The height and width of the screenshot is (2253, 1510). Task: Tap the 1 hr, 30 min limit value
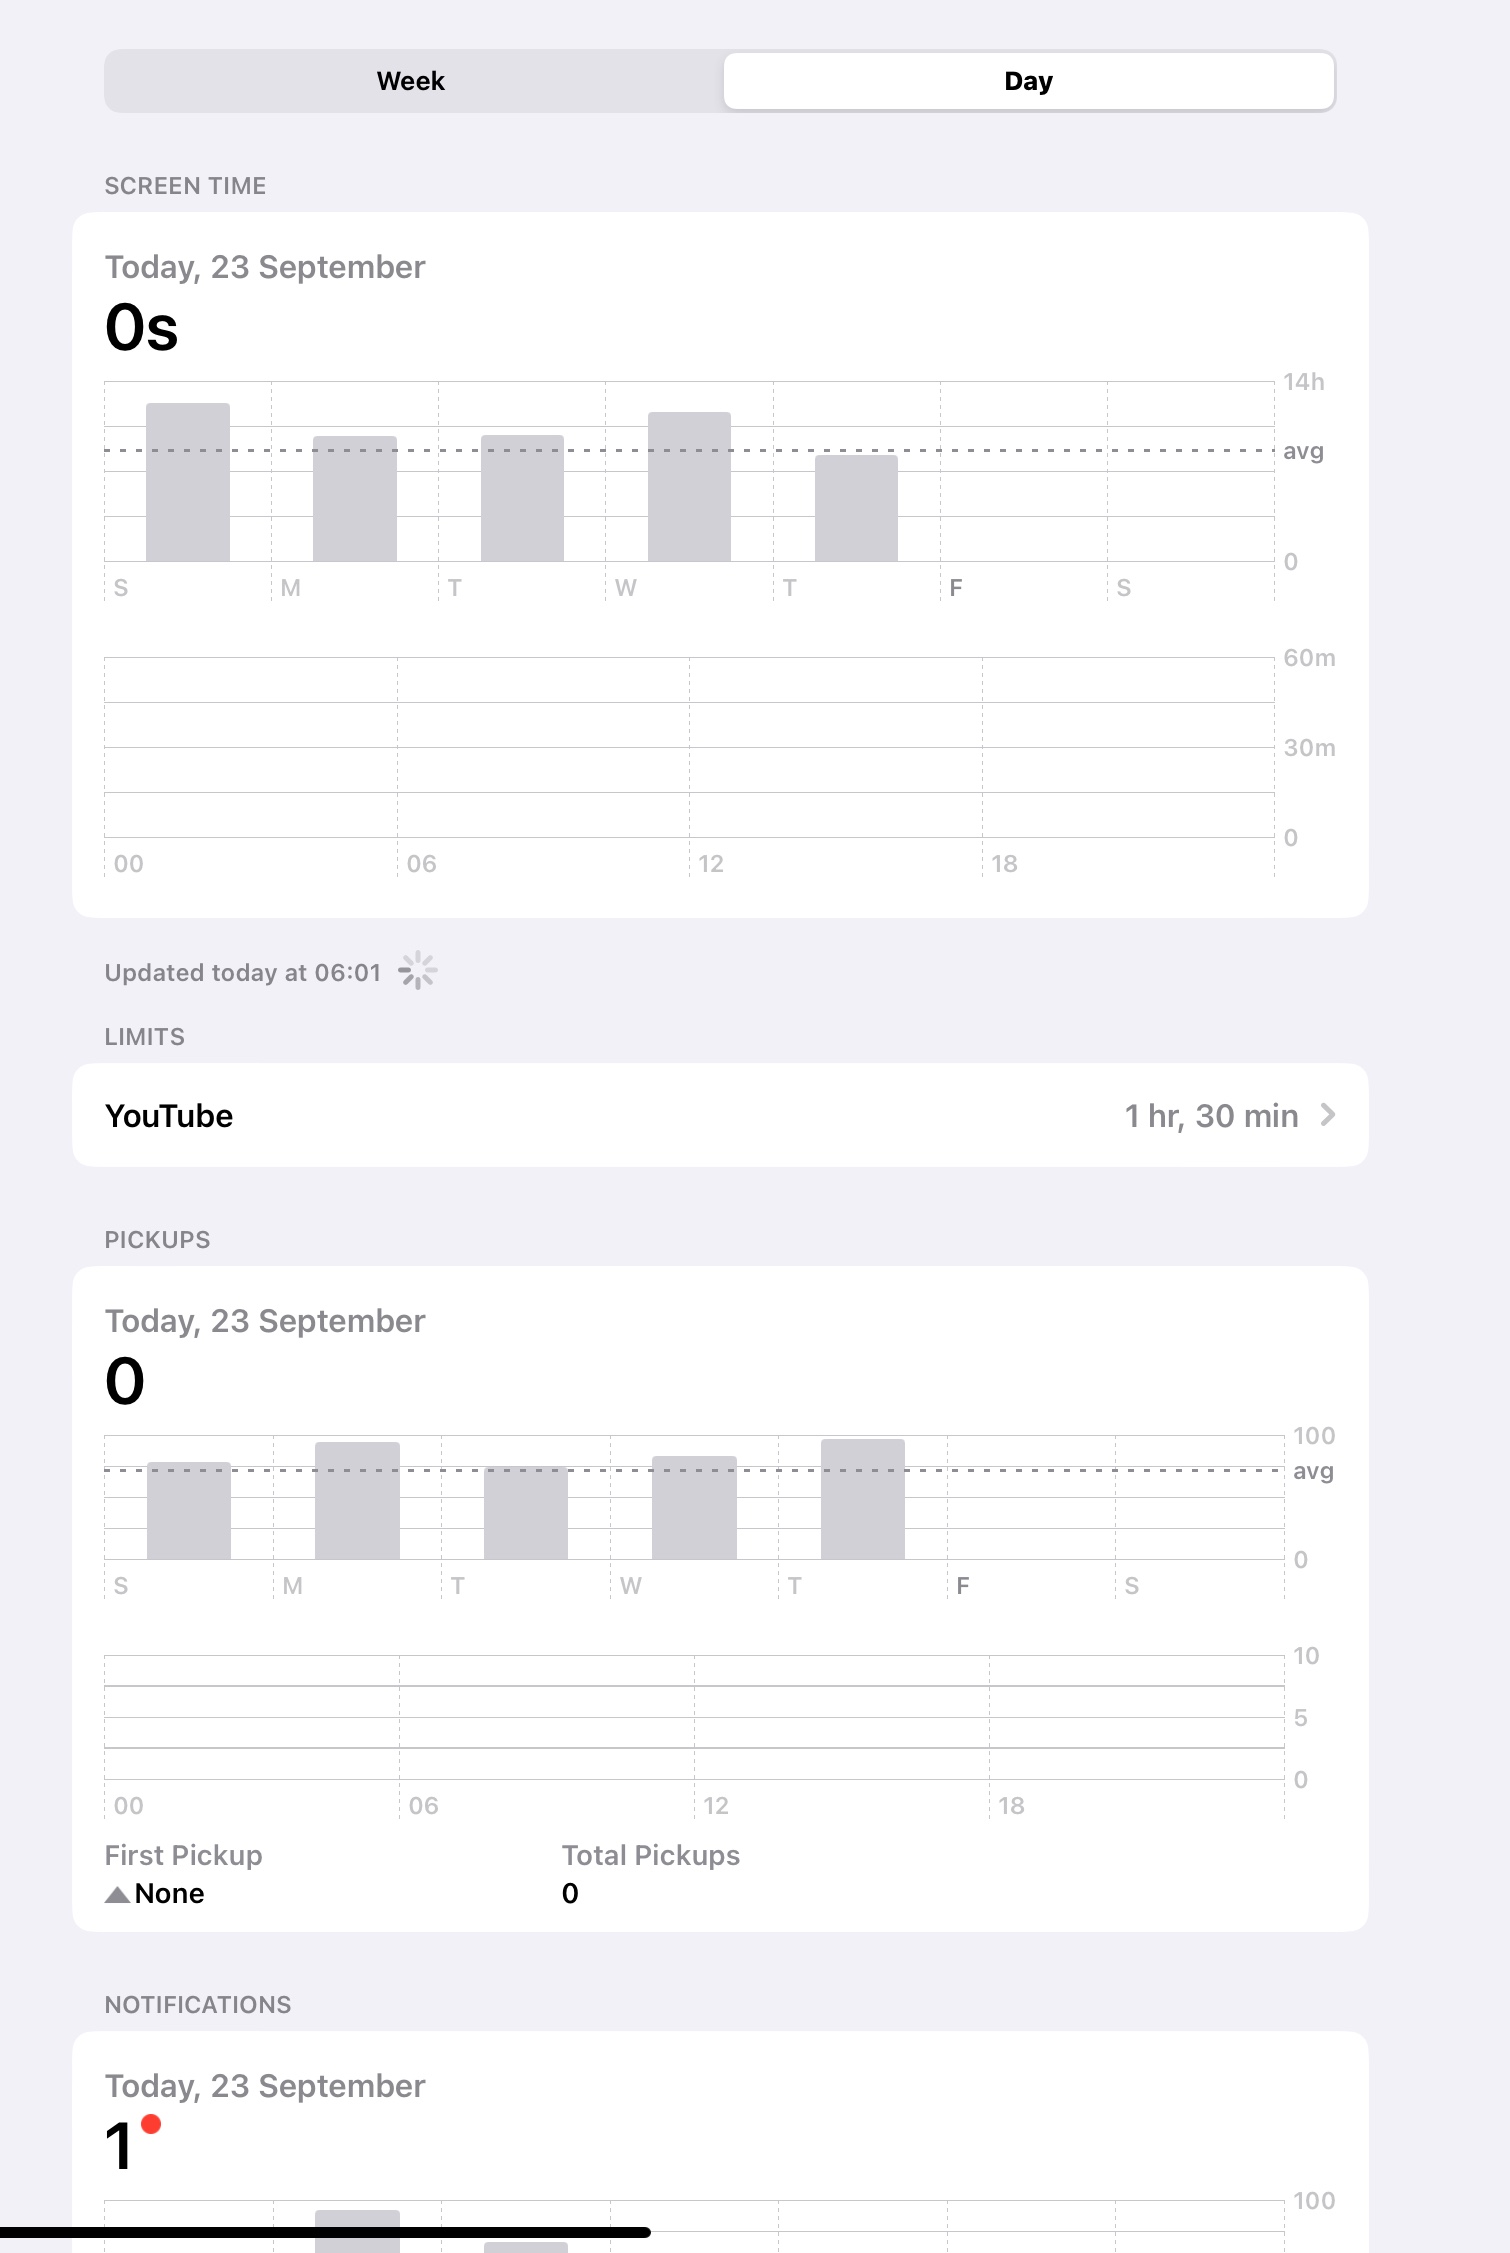(1211, 1115)
